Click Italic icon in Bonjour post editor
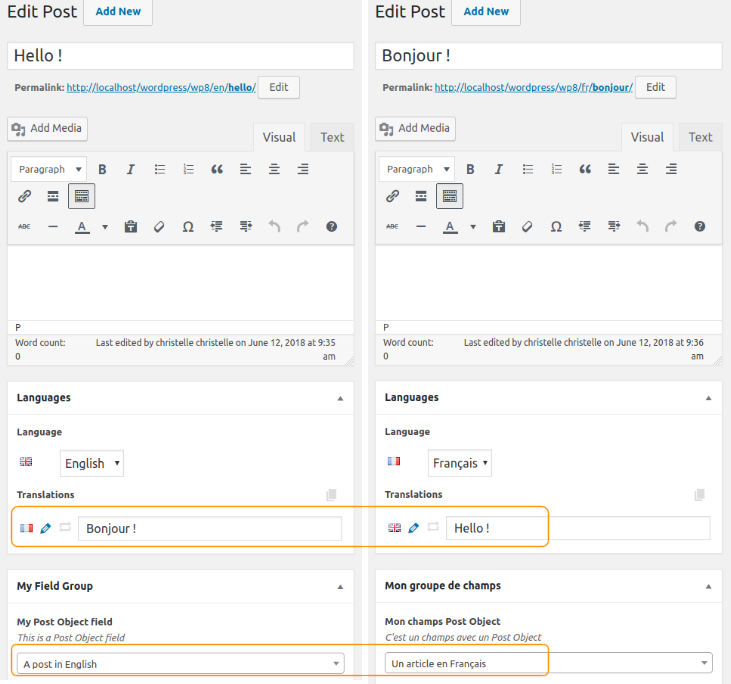This screenshot has height=684, width=731. pos(499,169)
